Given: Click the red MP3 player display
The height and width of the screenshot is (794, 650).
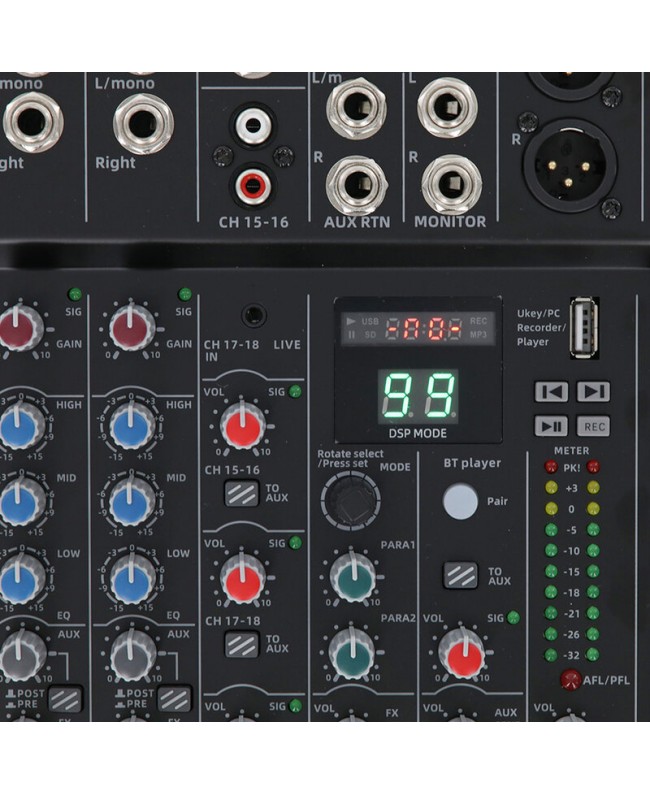Looking at the screenshot, I should [x=418, y=328].
